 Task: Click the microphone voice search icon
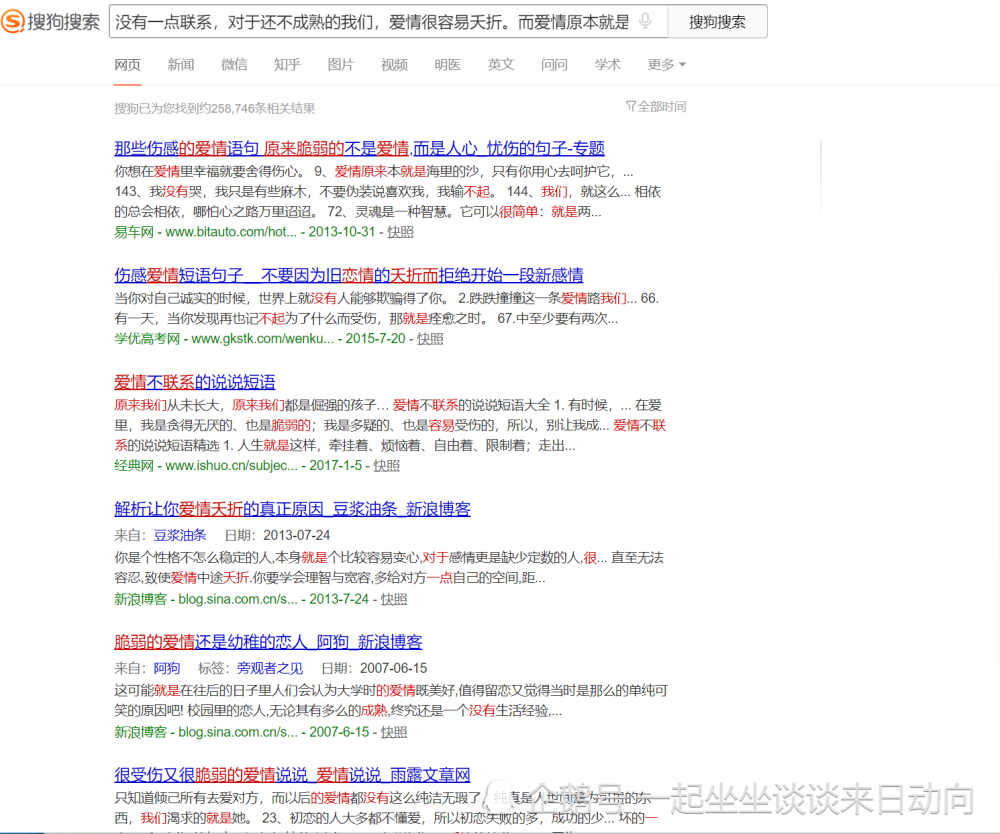(646, 21)
